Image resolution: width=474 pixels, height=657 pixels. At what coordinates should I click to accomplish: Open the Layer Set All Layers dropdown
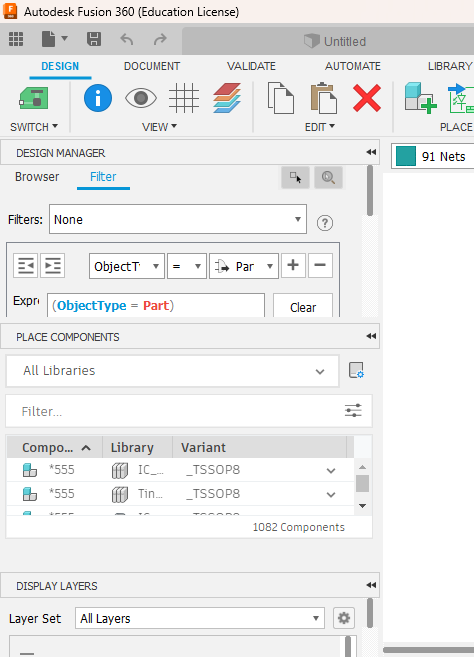click(x=199, y=618)
